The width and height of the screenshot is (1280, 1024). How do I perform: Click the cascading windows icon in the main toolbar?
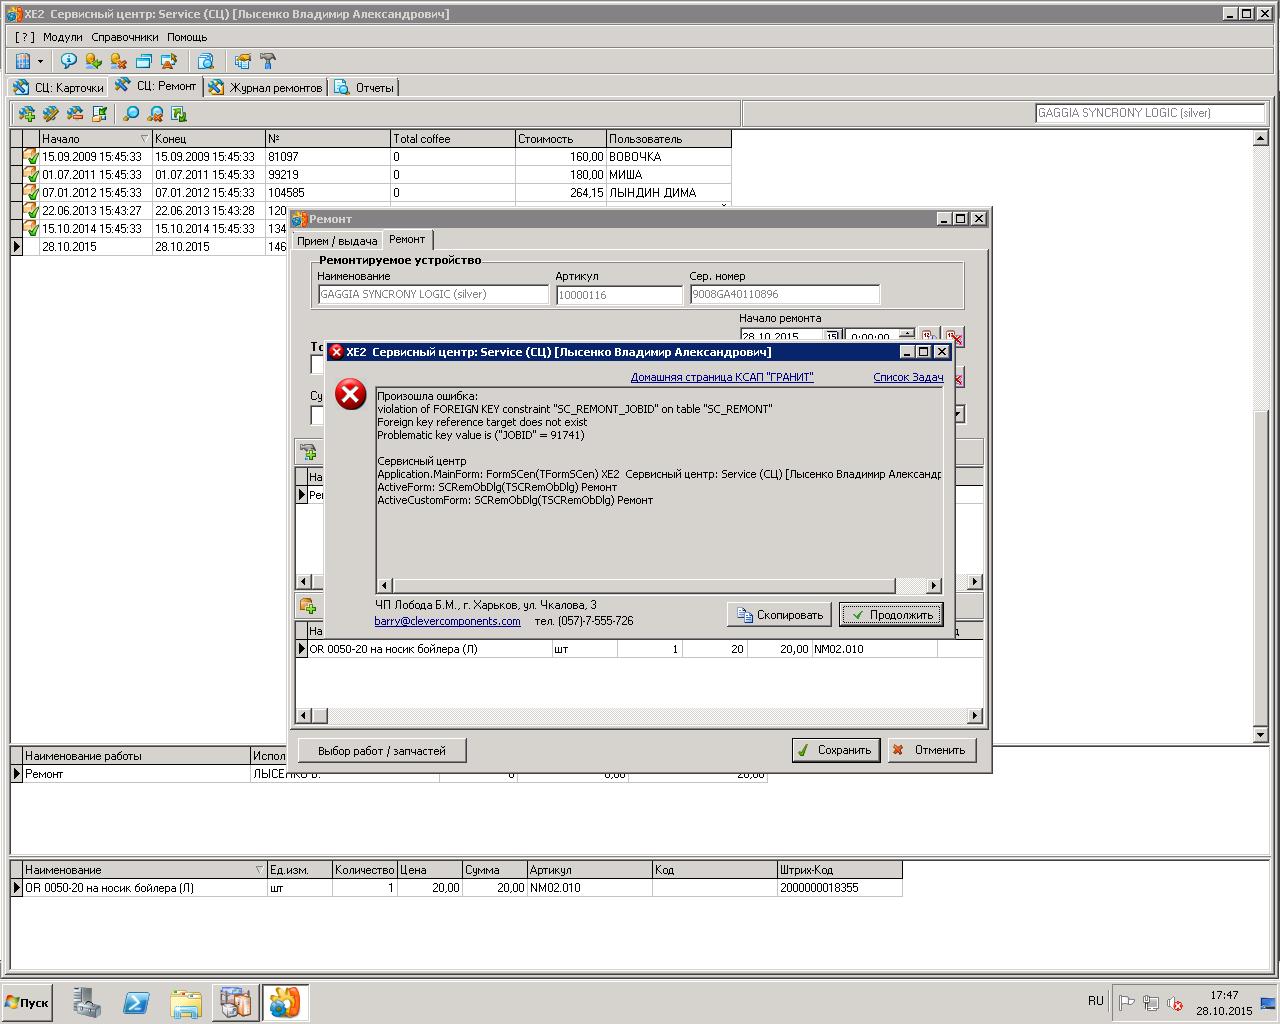(x=143, y=62)
